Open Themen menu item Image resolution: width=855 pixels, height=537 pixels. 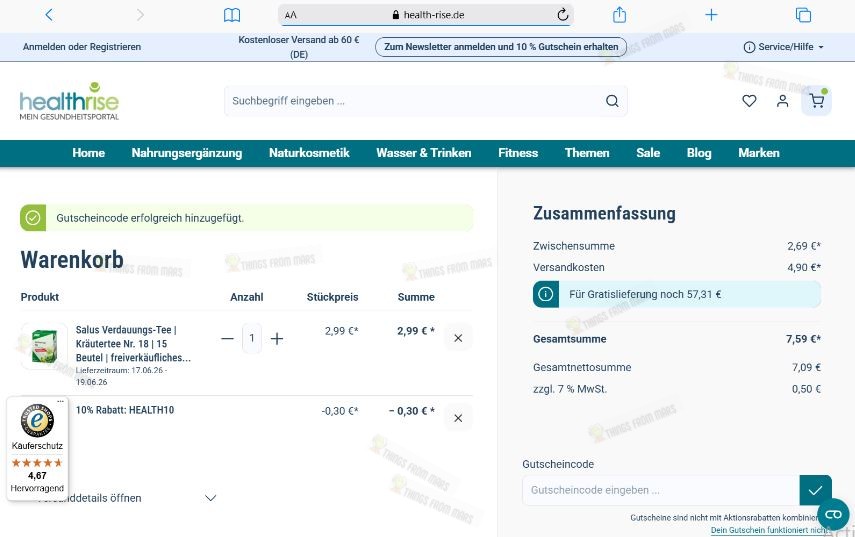click(587, 153)
